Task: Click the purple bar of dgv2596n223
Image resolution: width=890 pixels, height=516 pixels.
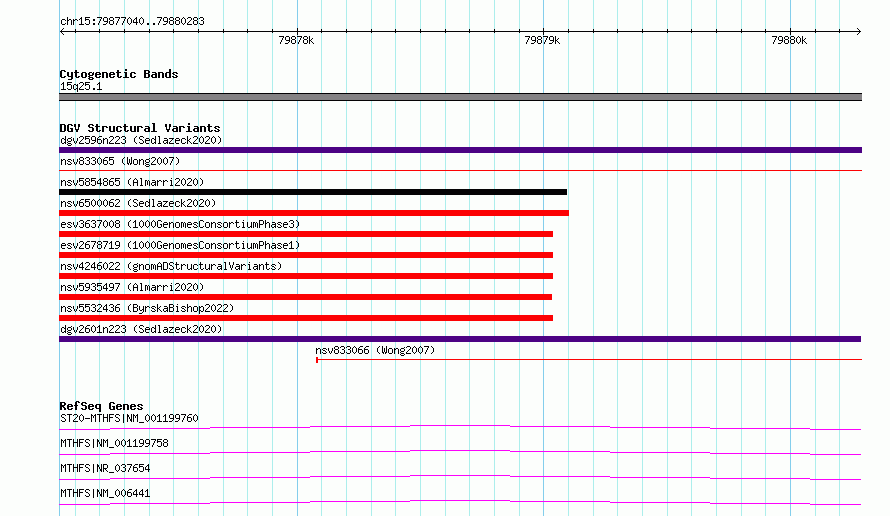Action: click(460, 150)
